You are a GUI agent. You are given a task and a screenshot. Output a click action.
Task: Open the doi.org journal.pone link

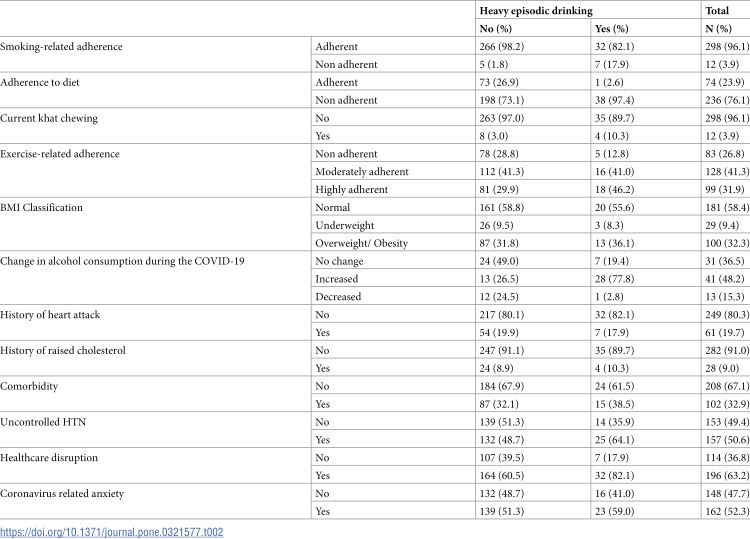(x=111, y=532)
